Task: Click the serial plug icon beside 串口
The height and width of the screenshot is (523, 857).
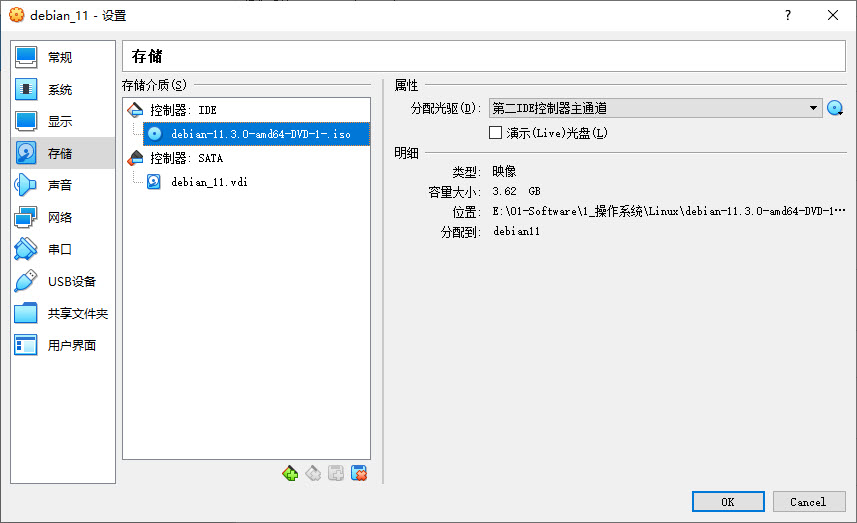Action: point(26,249)
